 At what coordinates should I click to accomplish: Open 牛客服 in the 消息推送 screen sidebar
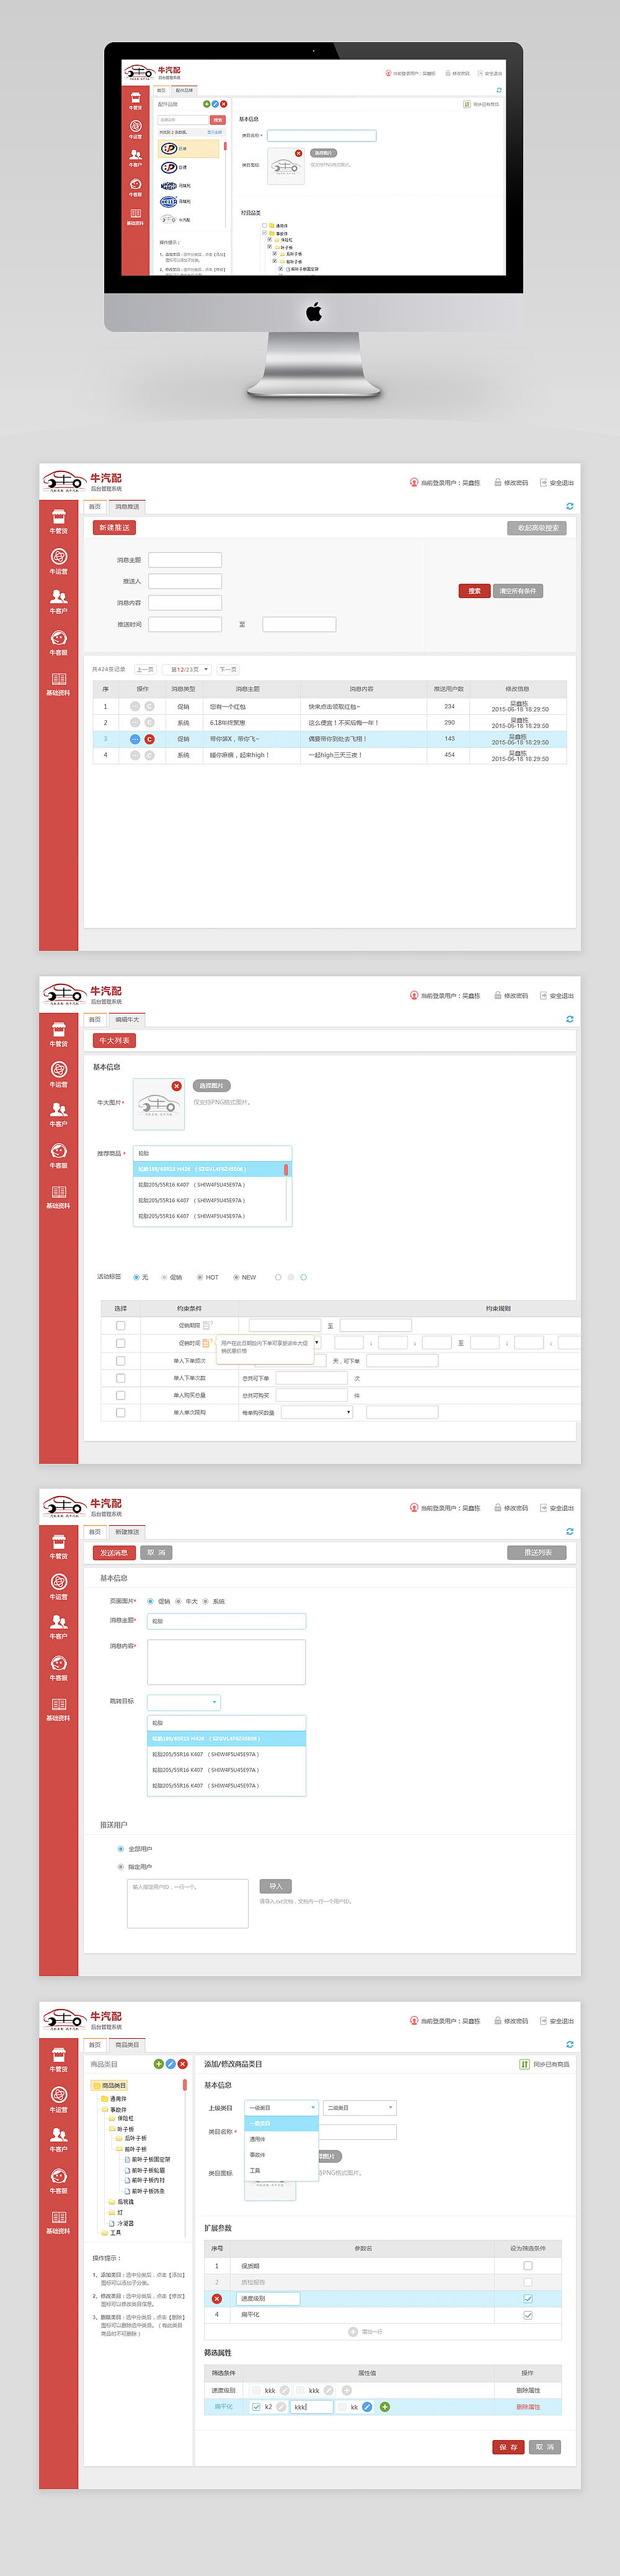coord(59,643)
